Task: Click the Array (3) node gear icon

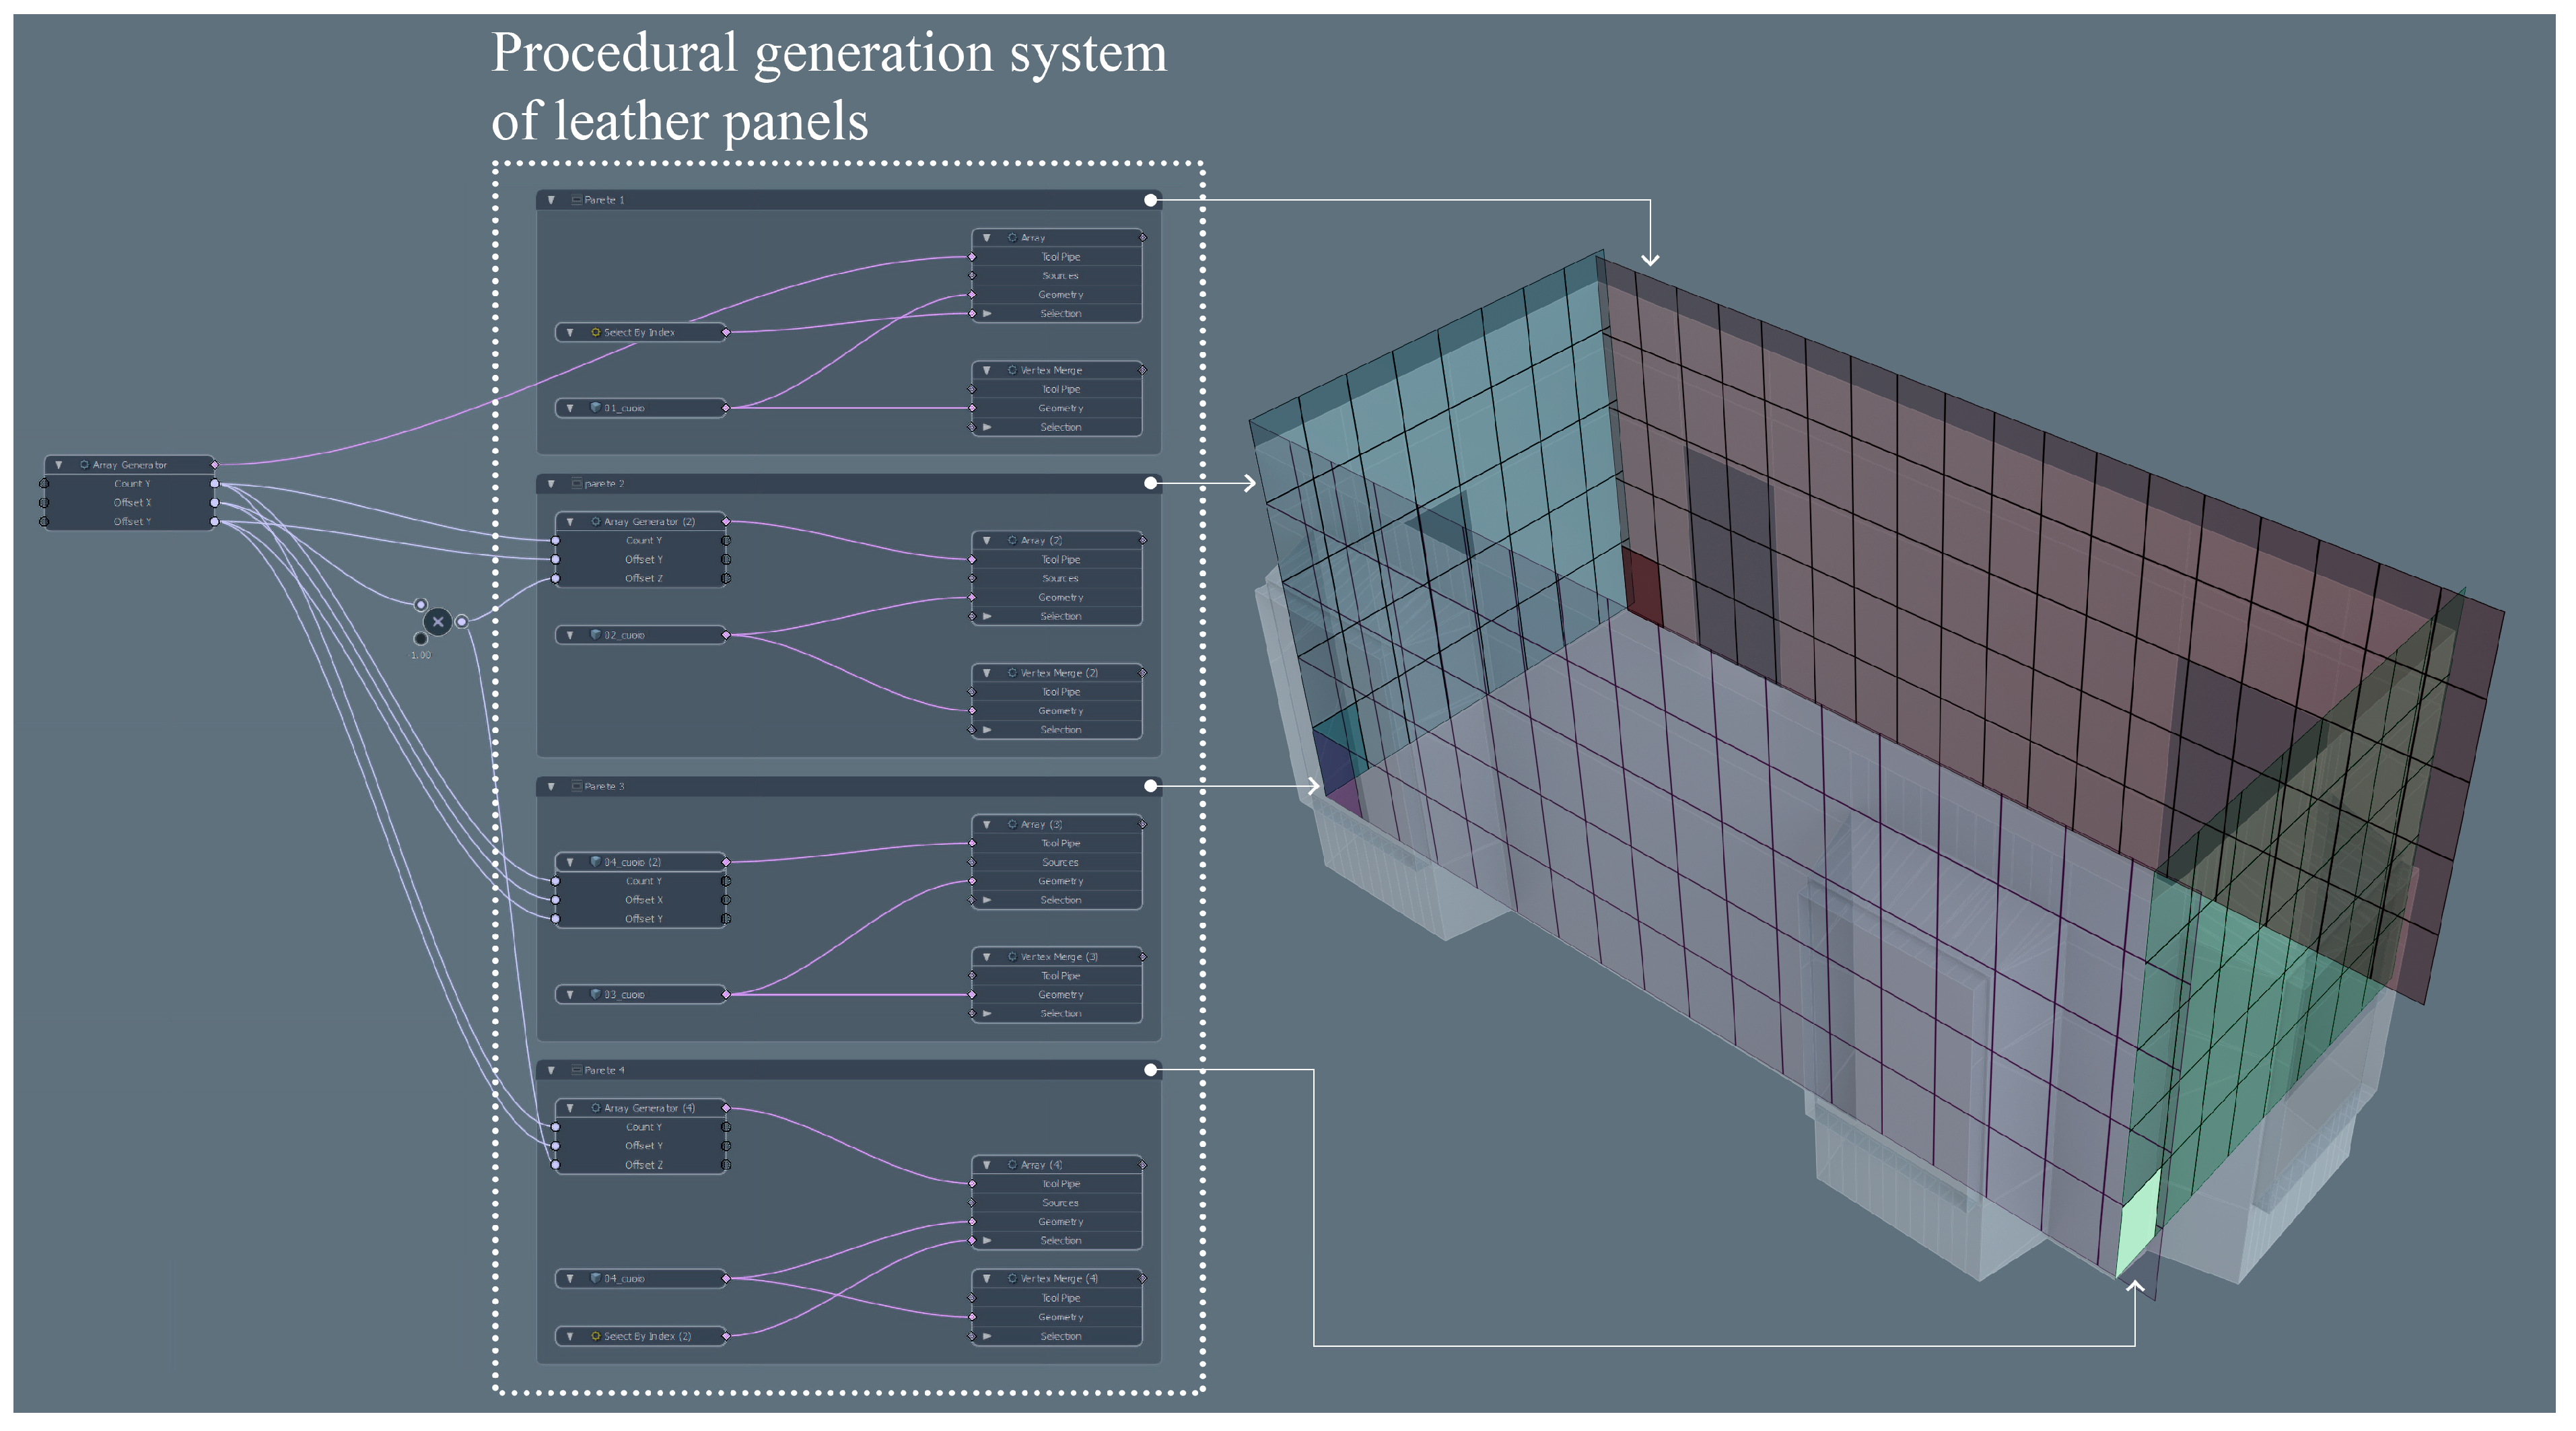Action: coord(1012,824)
